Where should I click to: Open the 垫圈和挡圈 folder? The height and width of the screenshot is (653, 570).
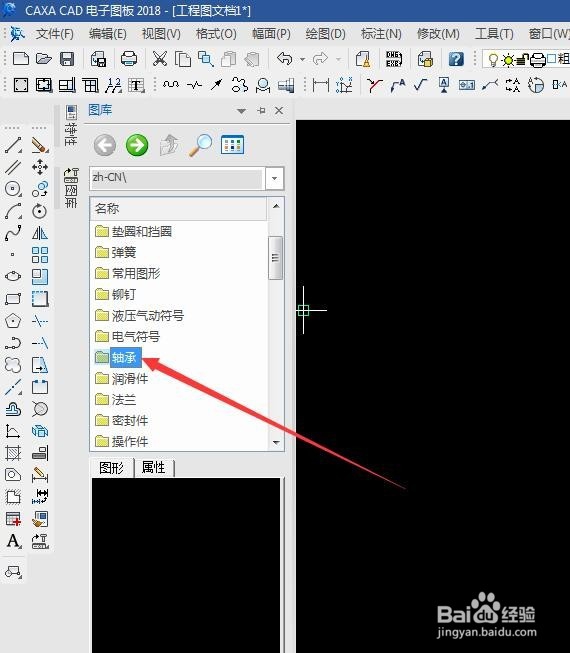point(133,231)
